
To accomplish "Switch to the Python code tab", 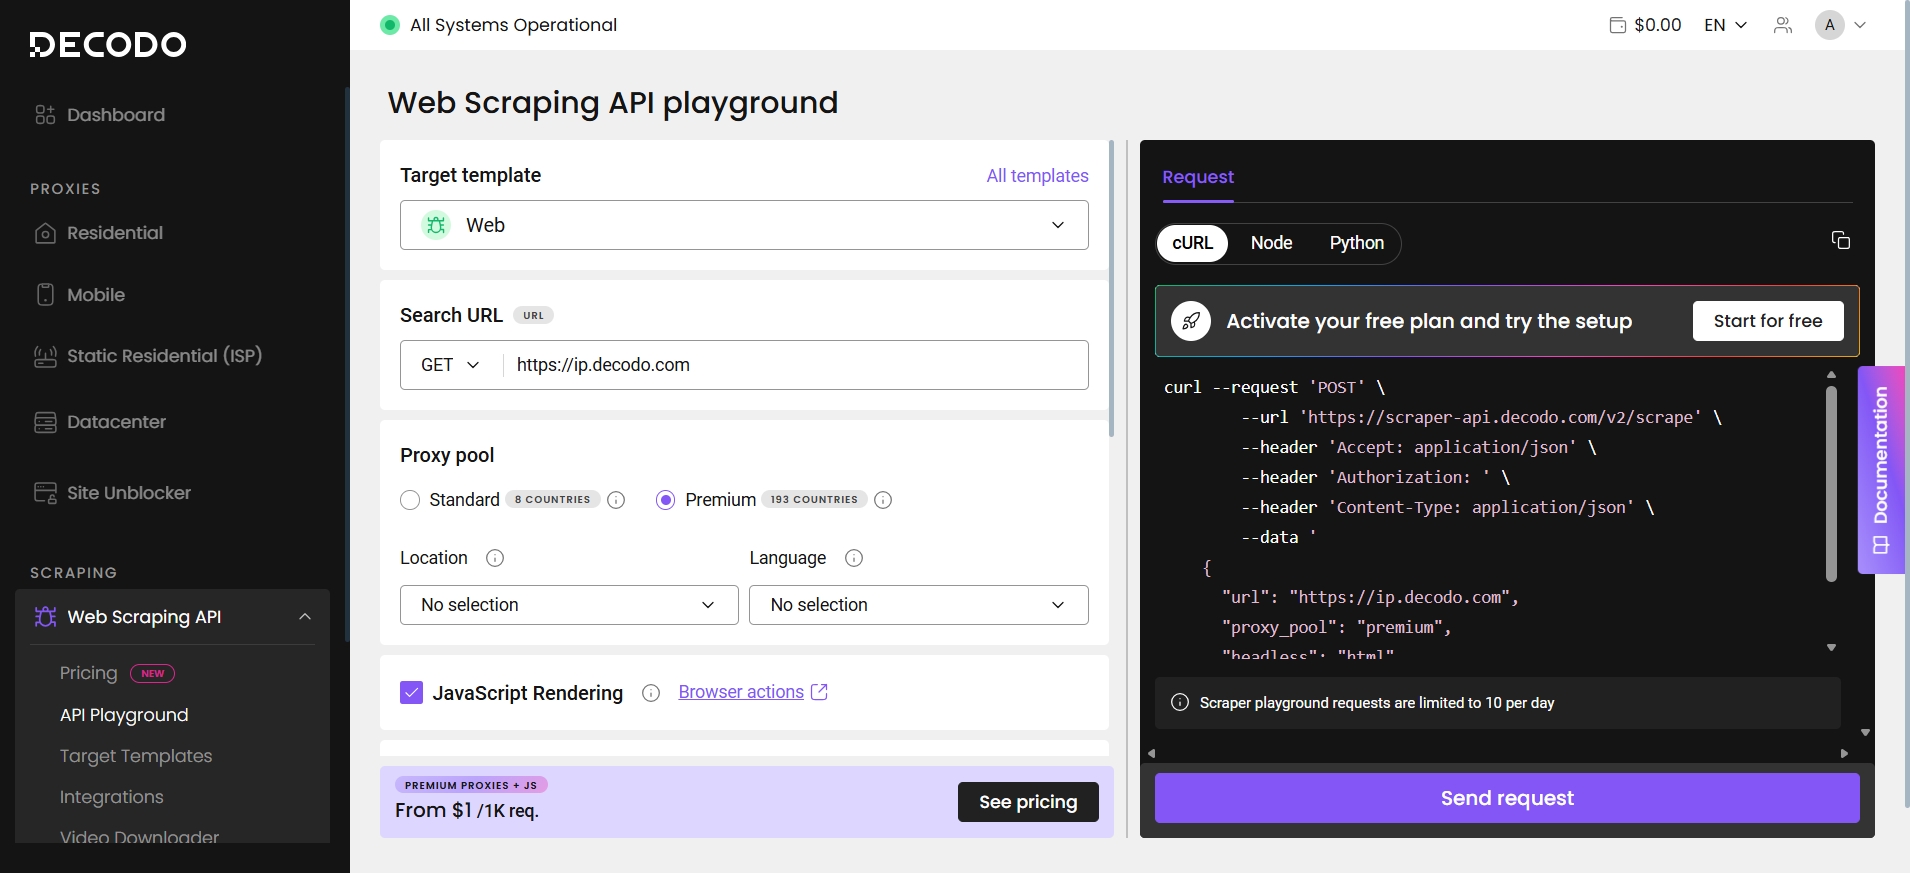I will pyautogui.click(x=1356, y=243).
